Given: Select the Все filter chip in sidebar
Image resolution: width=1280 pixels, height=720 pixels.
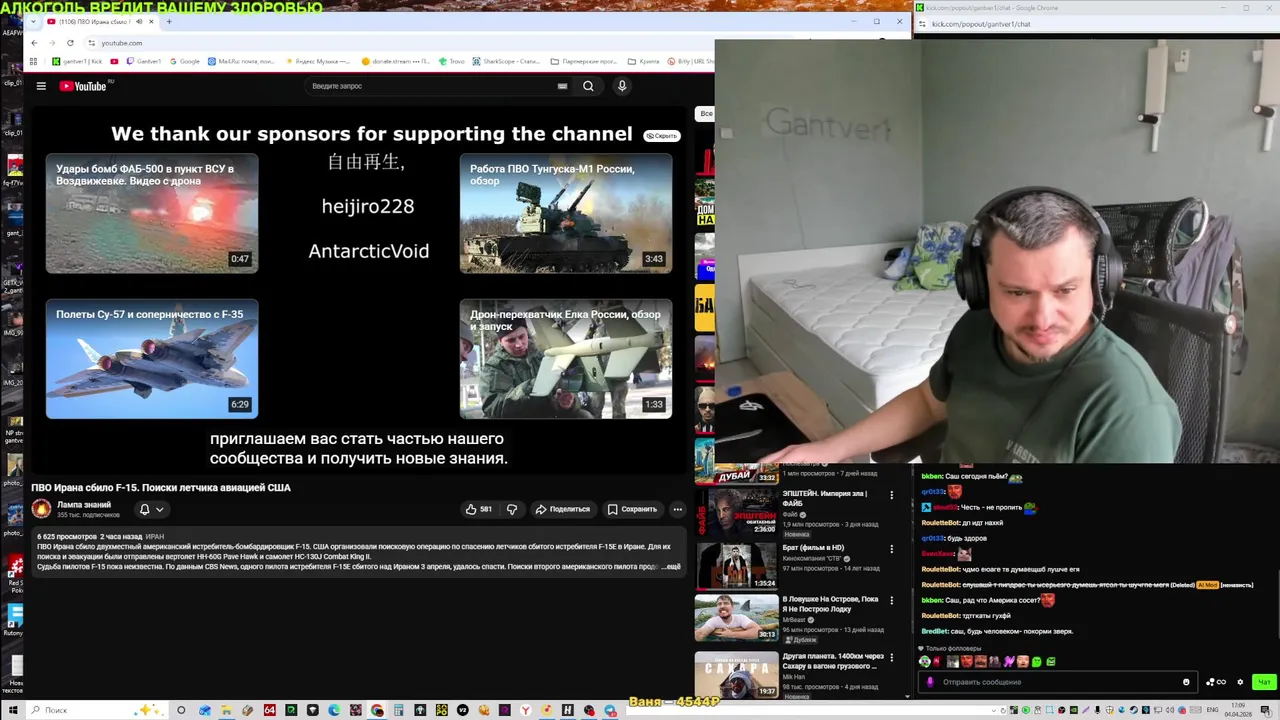Looking at the screenshot, I should click(706, 114).
